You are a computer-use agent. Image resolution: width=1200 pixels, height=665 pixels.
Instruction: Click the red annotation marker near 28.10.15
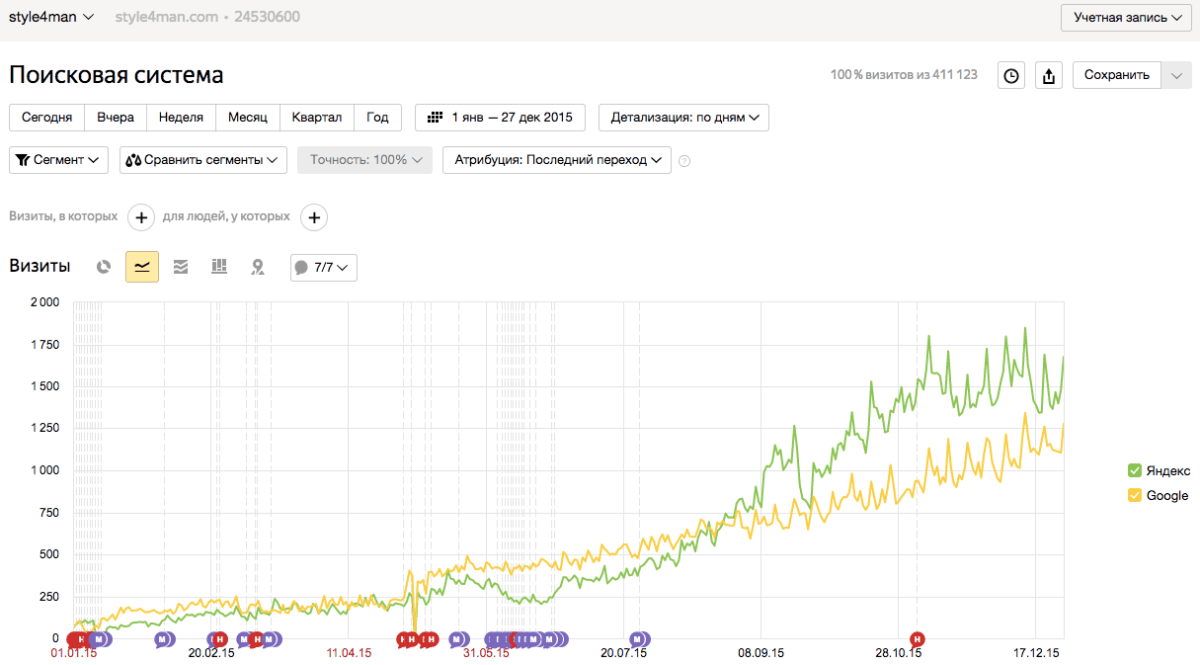pos(917,639)
